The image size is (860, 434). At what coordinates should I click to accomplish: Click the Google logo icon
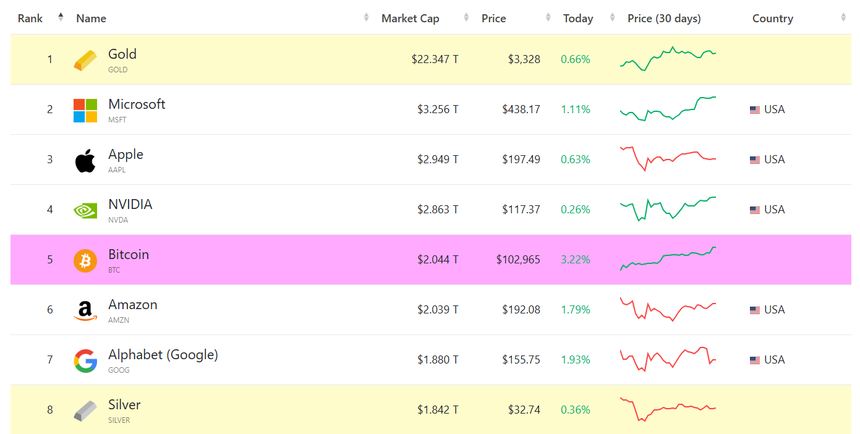tap(85, 360)
